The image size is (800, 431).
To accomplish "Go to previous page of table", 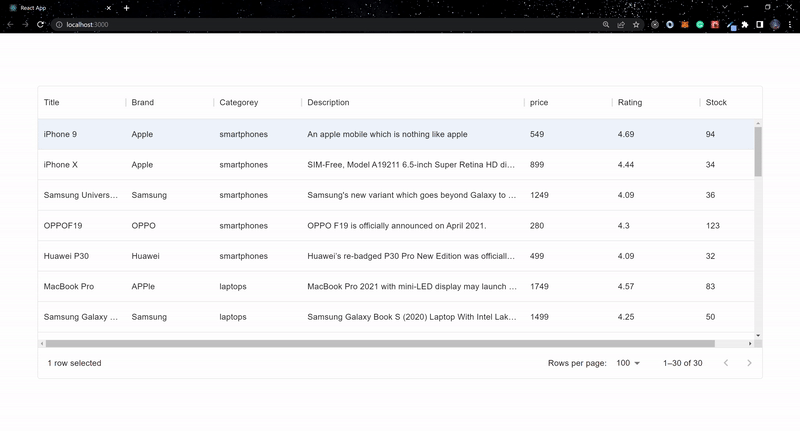I will click(726, 363).
